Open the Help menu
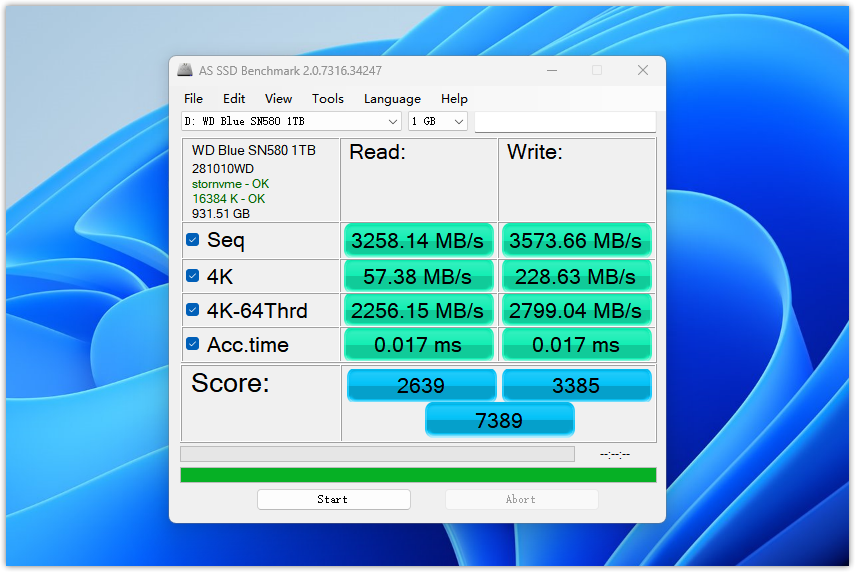855x572 pixels. pos(454,99)
